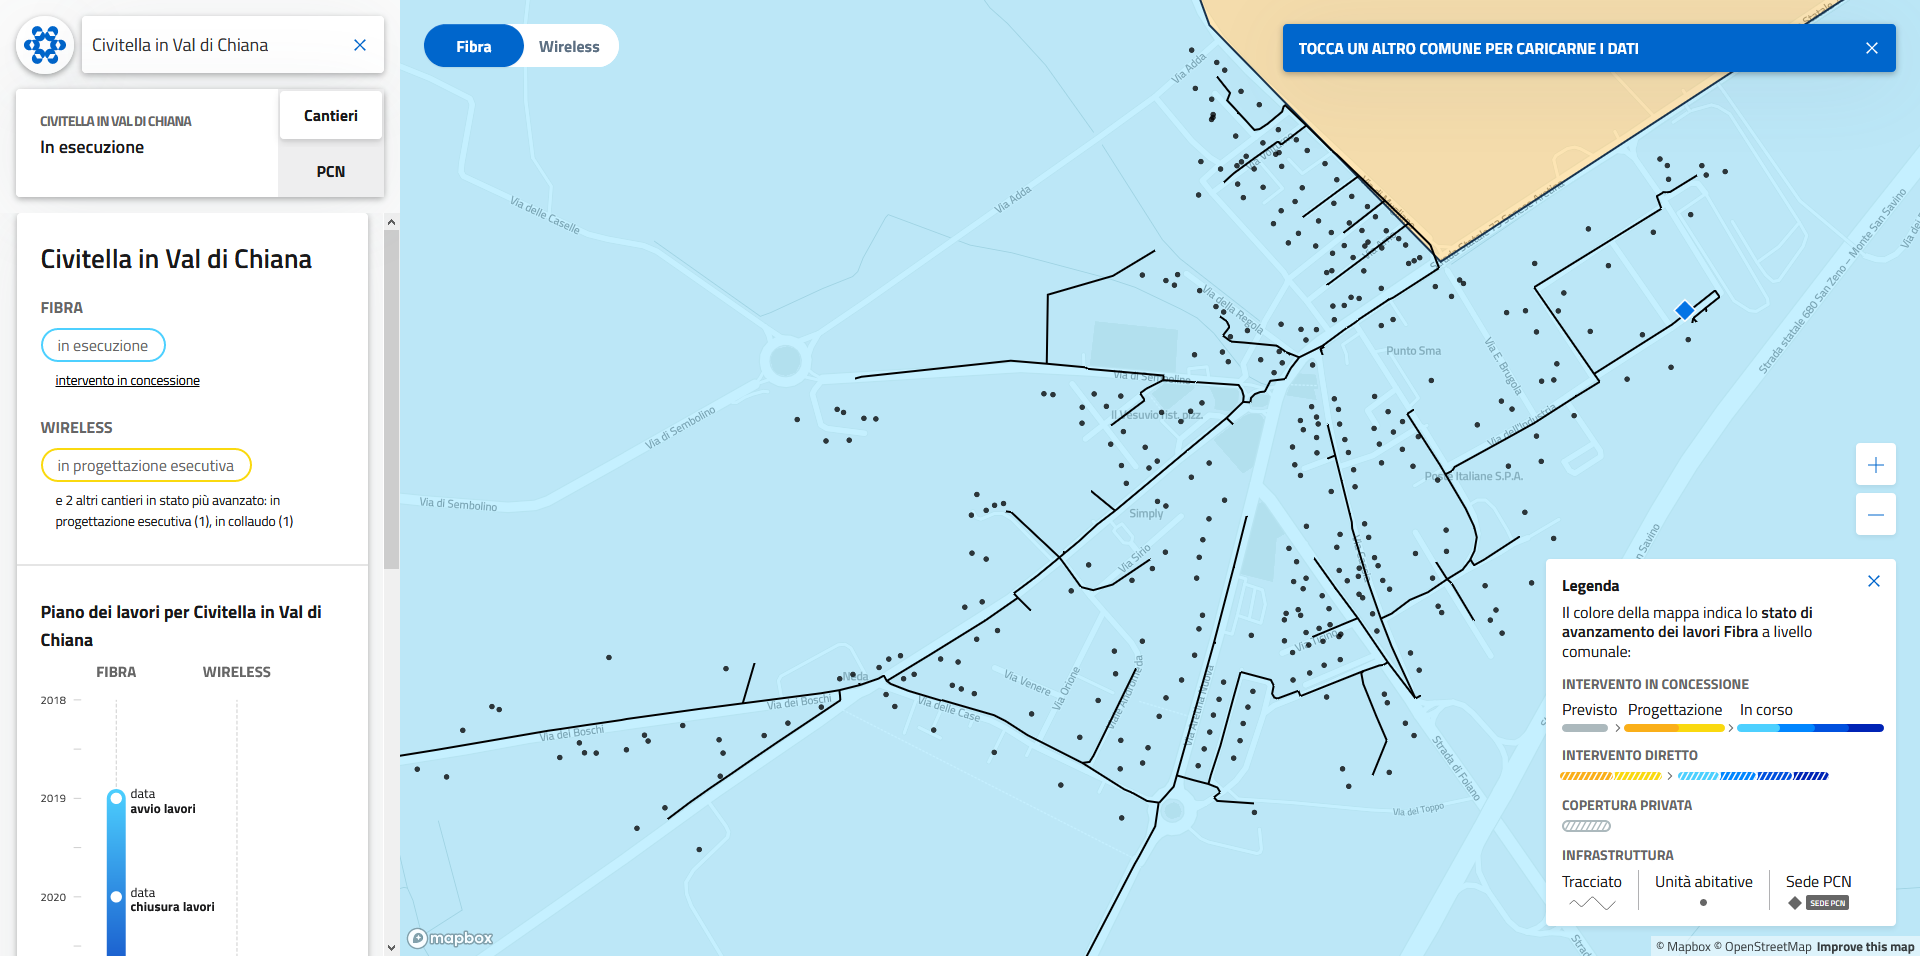Open the © OpenStreetMap attribution link
Screen dimensions: 1920x956
(1763, 947)
